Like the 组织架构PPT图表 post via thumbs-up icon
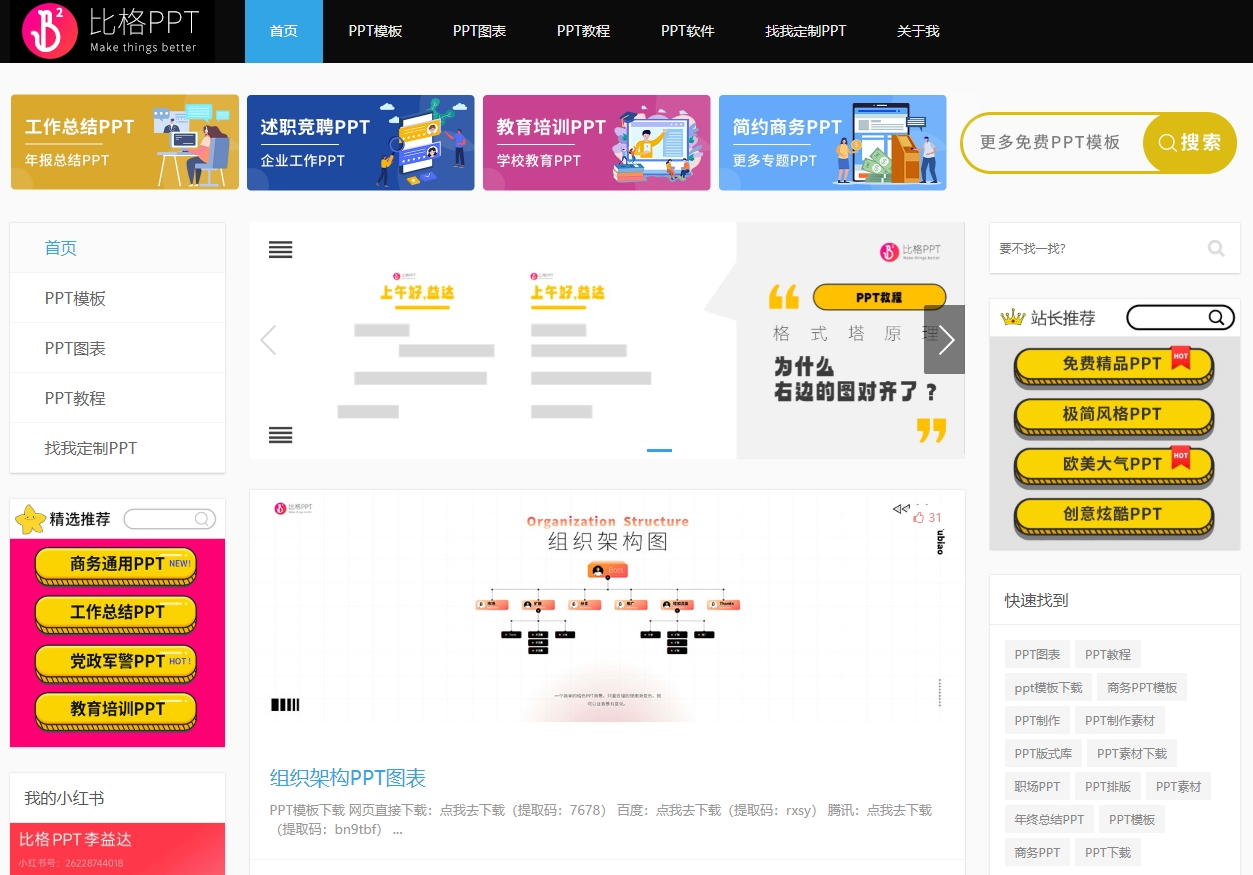Viewport: 1253px width, 875px height. pyautogui.click(x=920, y=517)
